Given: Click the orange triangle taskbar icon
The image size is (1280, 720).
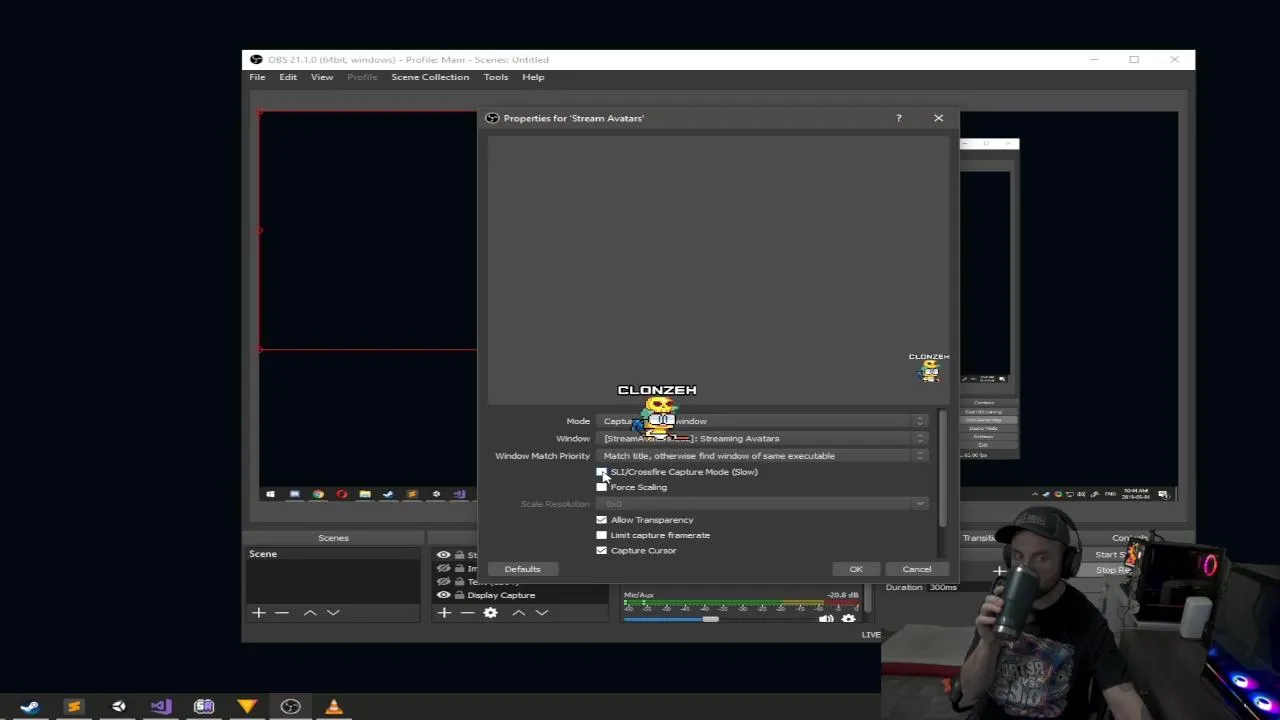Looking at the screenshot, I should pos(247,707).
